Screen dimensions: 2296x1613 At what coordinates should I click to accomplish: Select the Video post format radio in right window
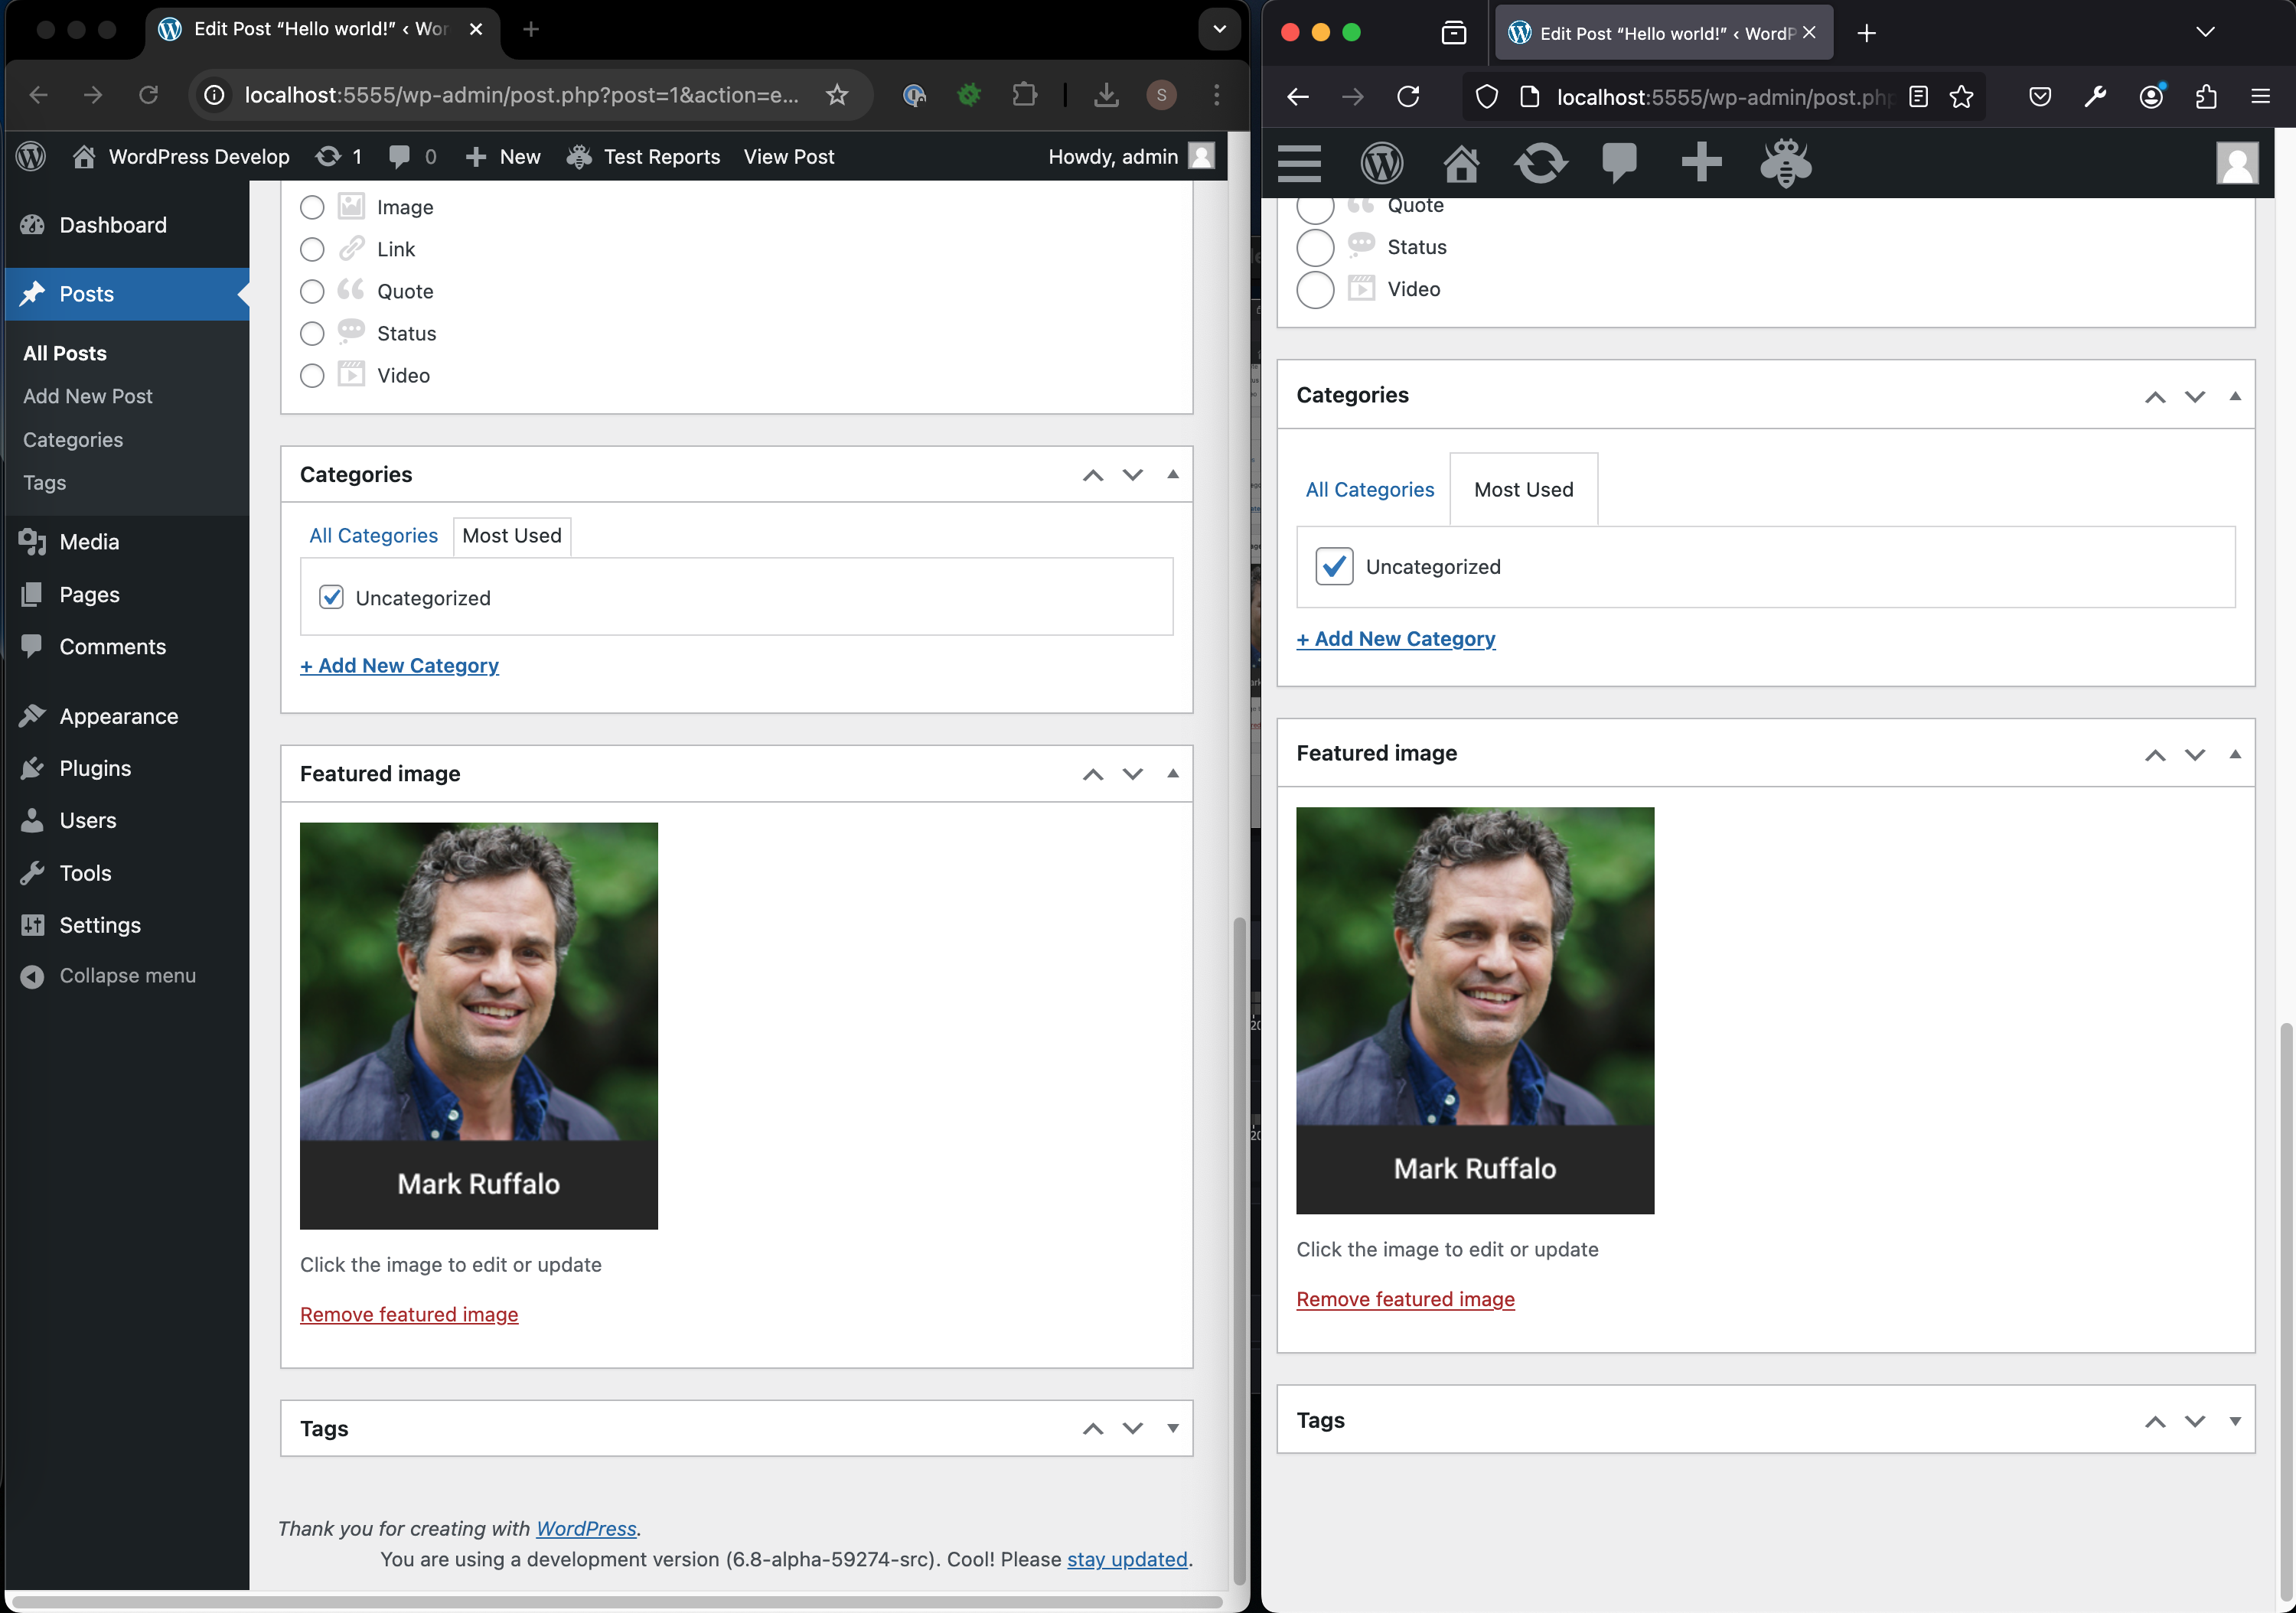[1315, 290]
